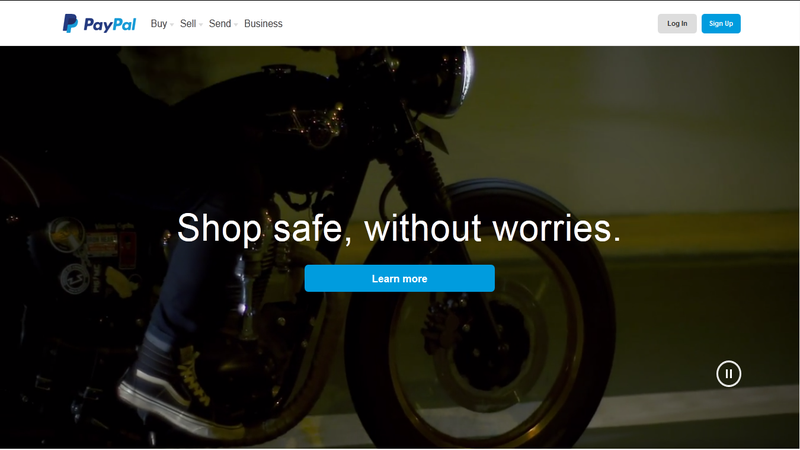Expand the arrow next to Sell
800x450 pixels.
[201, 24]
